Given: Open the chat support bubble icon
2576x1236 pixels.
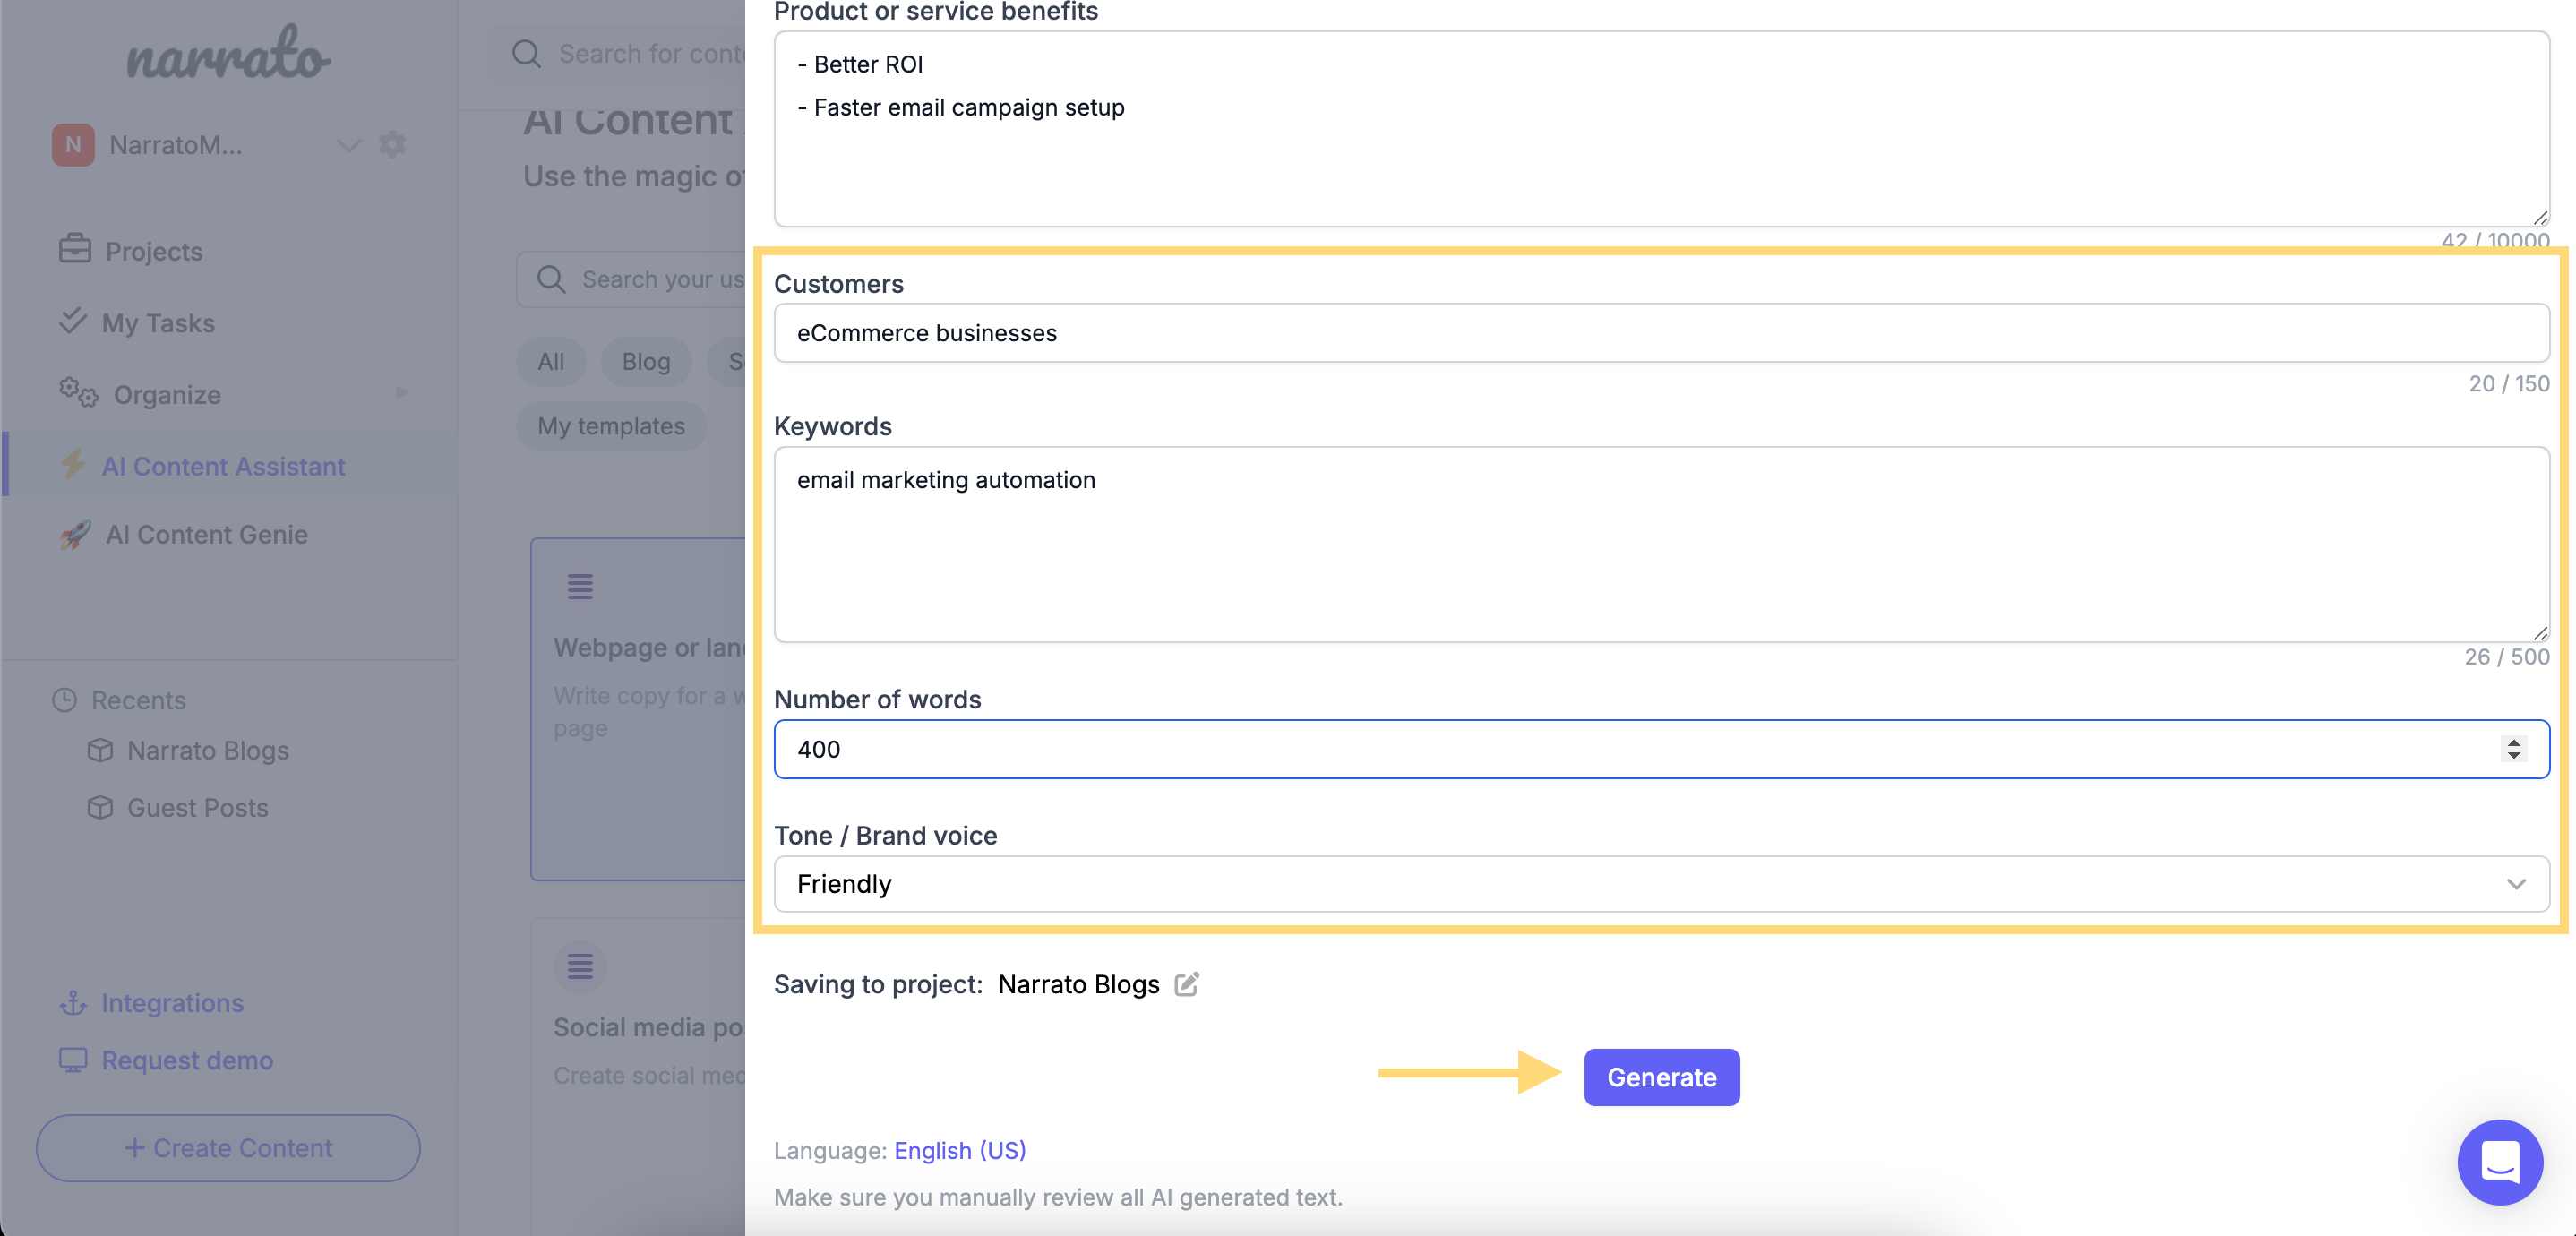Looking at the screenshot, I should coord(2499,1162).
